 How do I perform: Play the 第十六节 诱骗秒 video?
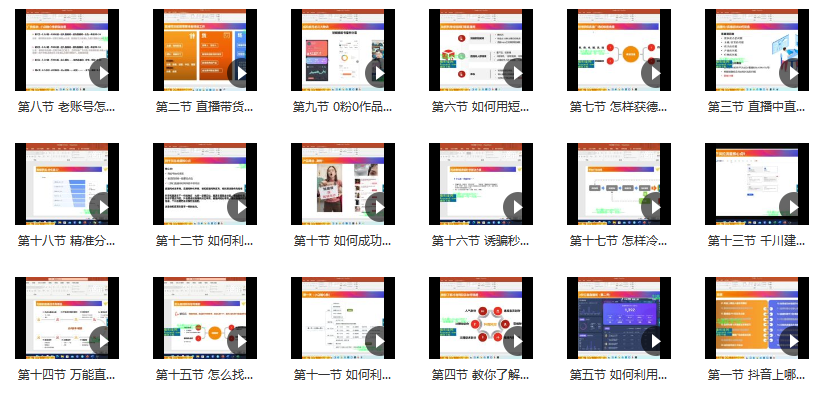[518, 208]
